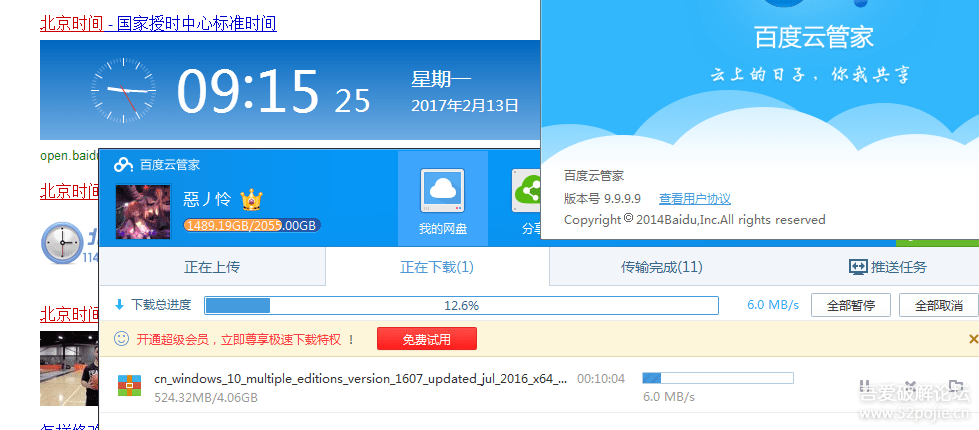This screenshot has height=430, width=979.
Task: Select the cn_windows_10_multiple_editions file name
Action: 361,379
